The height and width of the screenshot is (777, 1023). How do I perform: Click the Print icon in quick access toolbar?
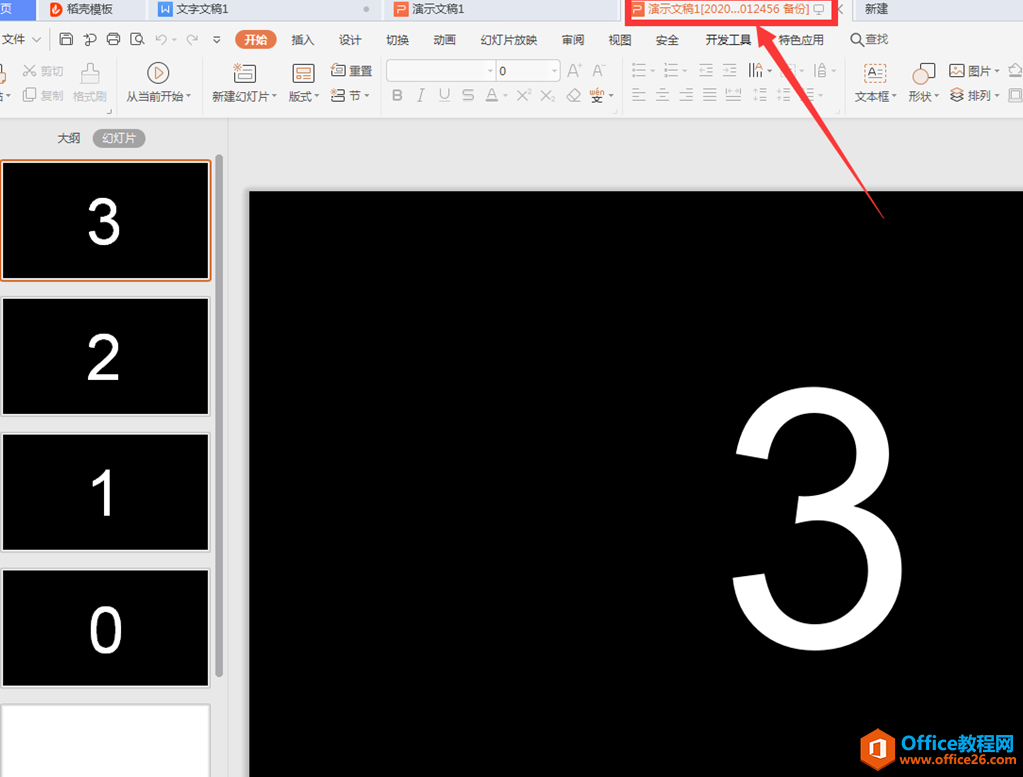point(113,40)
